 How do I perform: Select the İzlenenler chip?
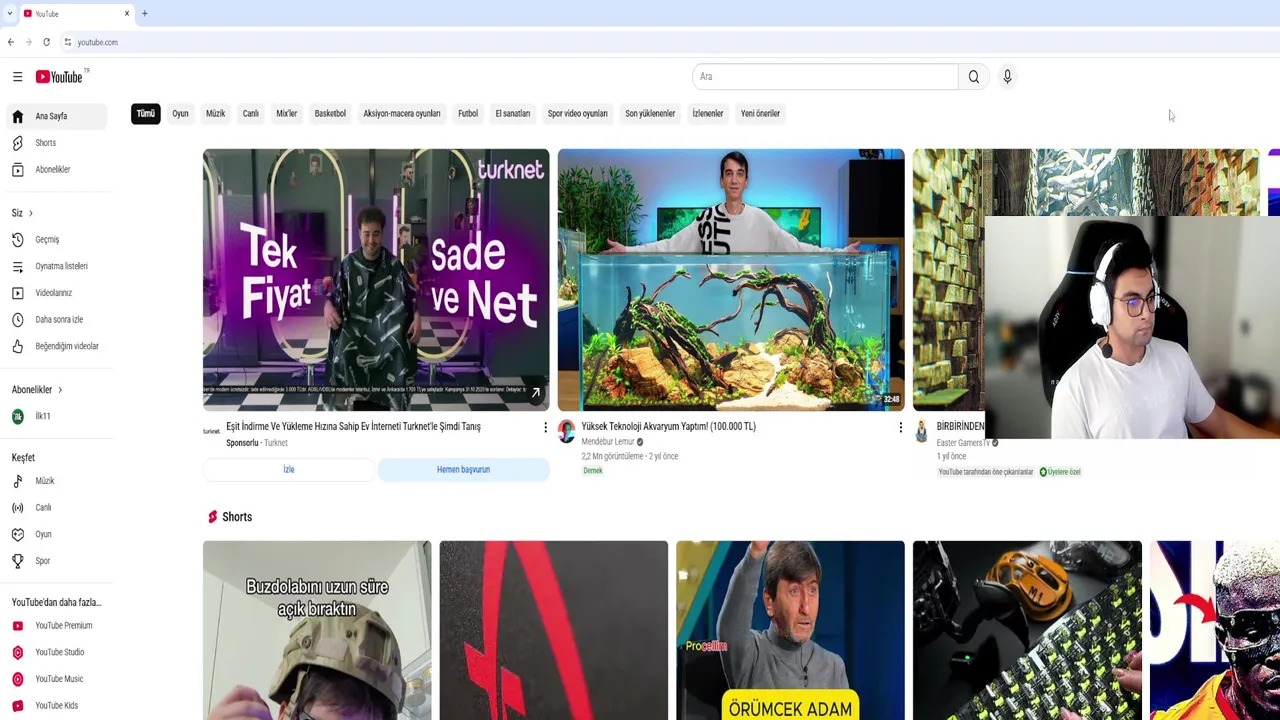707,114
